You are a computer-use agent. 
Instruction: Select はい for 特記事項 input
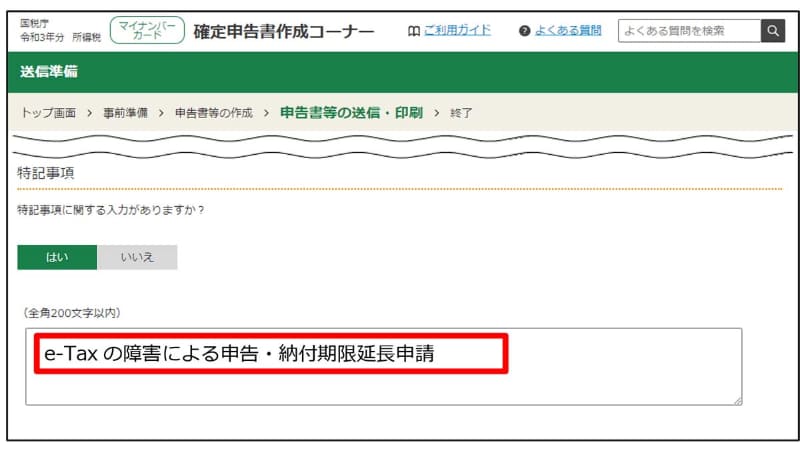57,257
